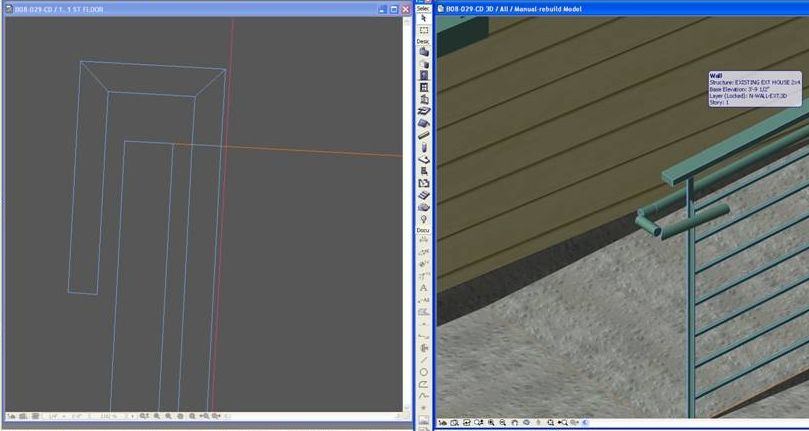This screenshot has height=431, width=809.
Task: Collapse the Desic toolbox section header
Action: (x=423, y=41)
